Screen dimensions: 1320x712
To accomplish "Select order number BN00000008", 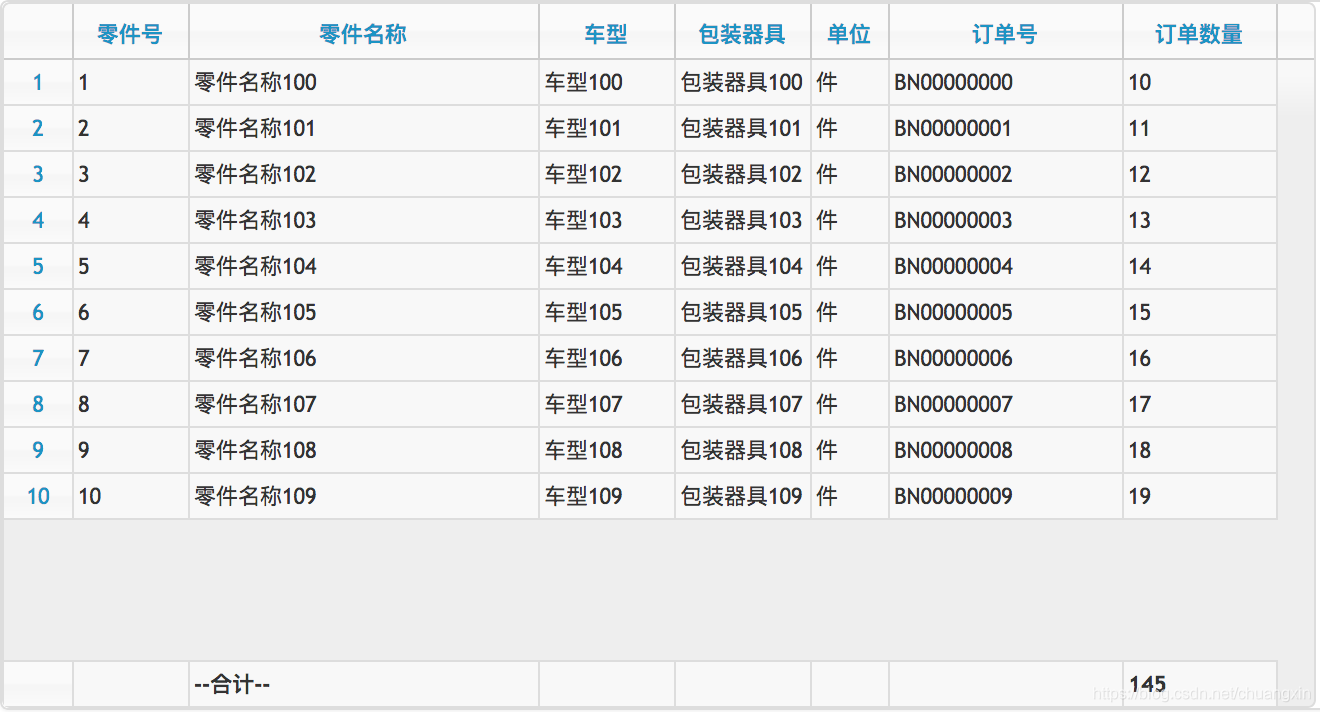I will point(1006,450).
